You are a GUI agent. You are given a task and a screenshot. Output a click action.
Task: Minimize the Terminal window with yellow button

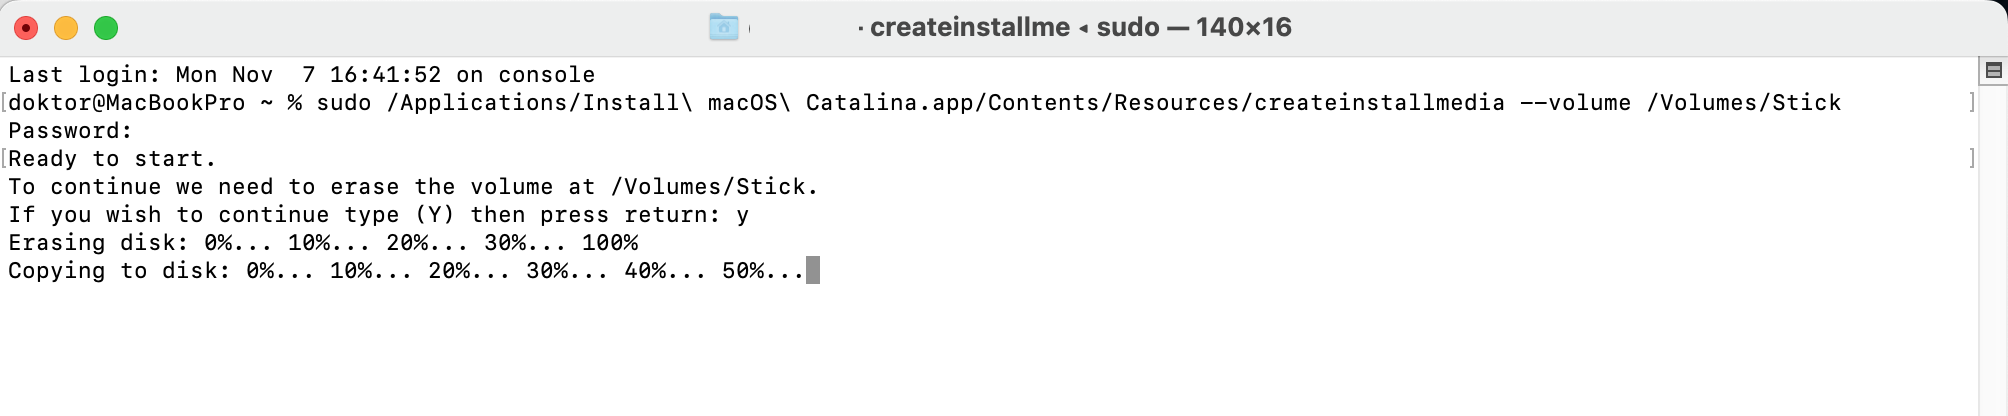pyautogui.click(x=66, y=28)
